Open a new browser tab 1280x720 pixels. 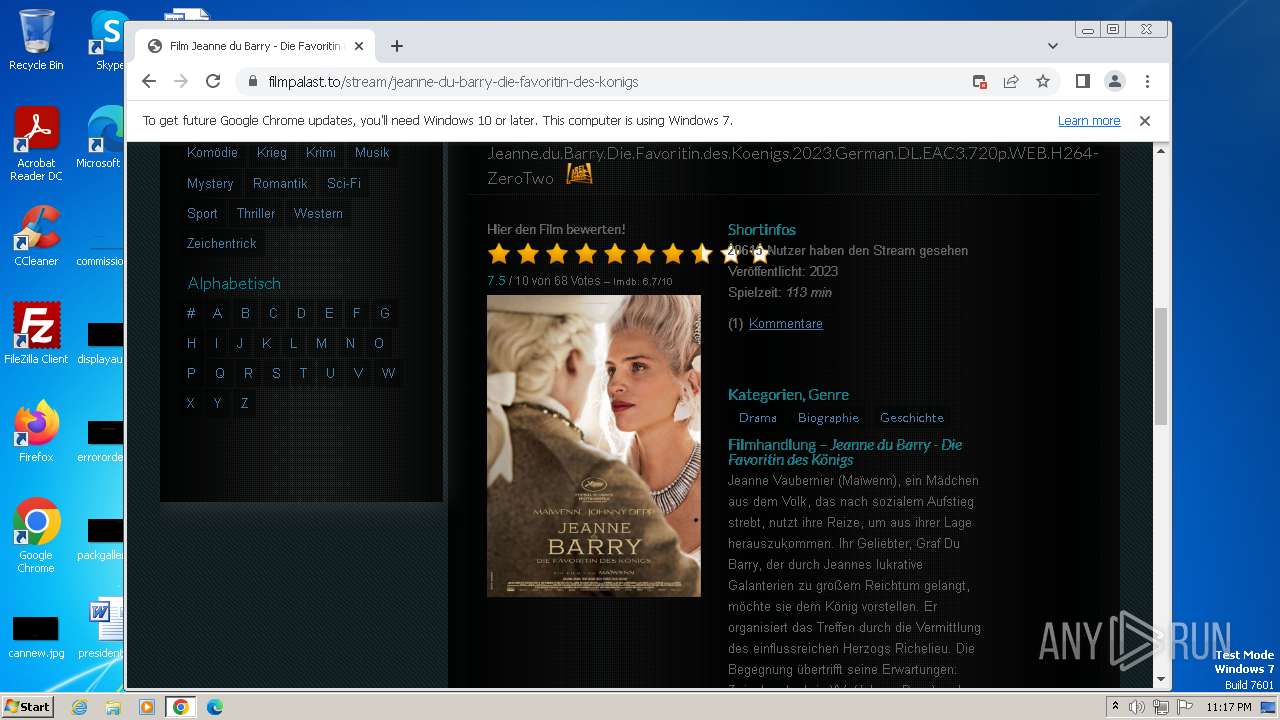tap(397, 46)
